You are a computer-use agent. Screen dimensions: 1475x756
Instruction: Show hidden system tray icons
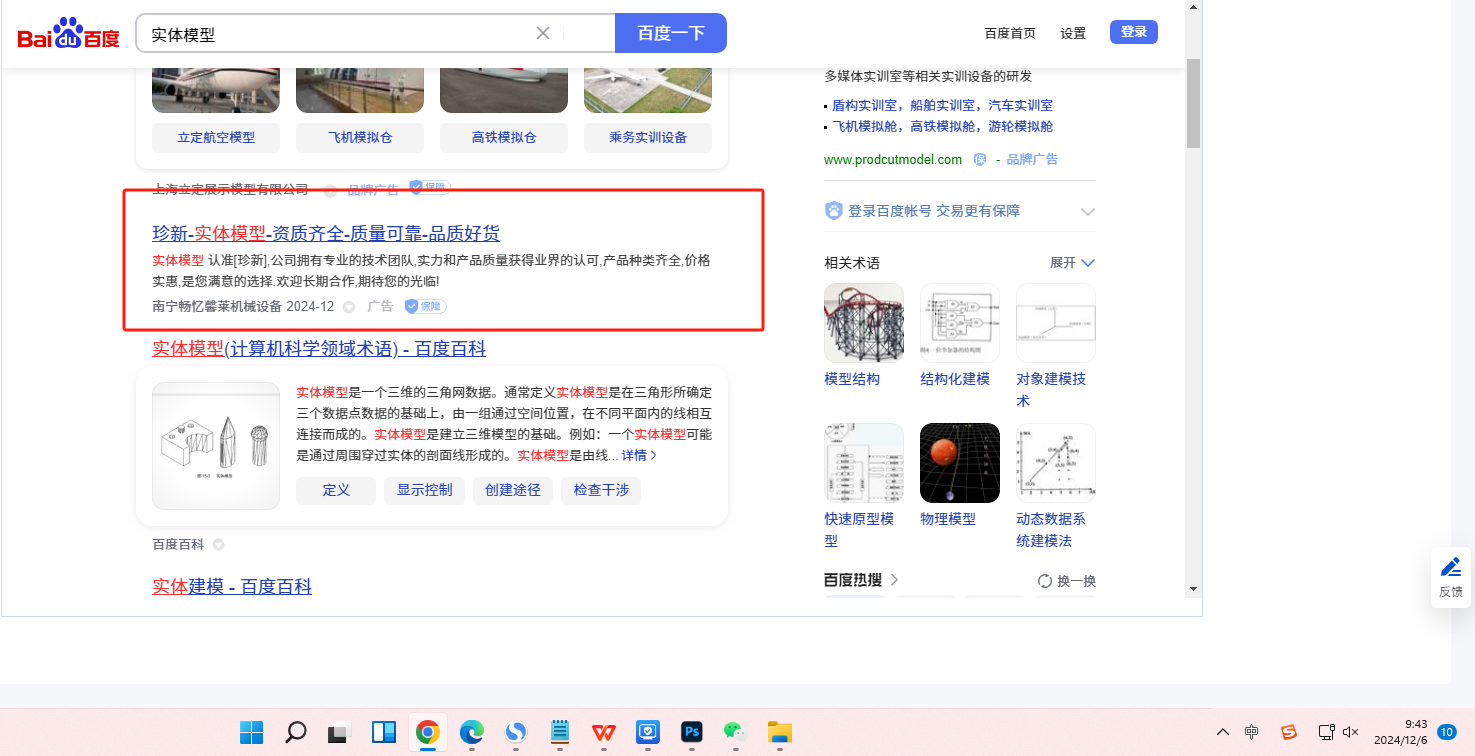point(1223,732)
